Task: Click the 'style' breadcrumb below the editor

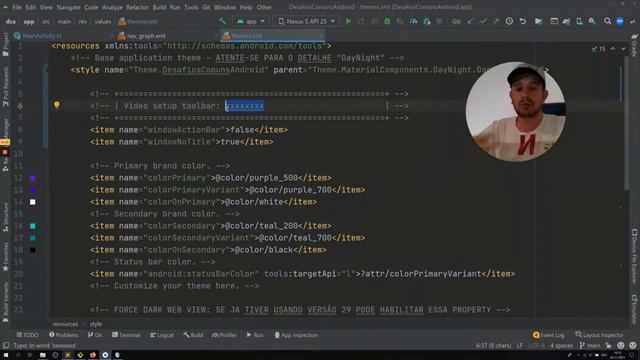Action: point(96,324)
